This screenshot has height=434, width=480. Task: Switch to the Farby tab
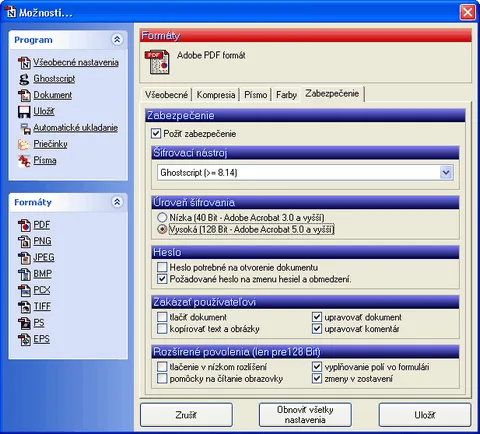(x=286, y=95)
